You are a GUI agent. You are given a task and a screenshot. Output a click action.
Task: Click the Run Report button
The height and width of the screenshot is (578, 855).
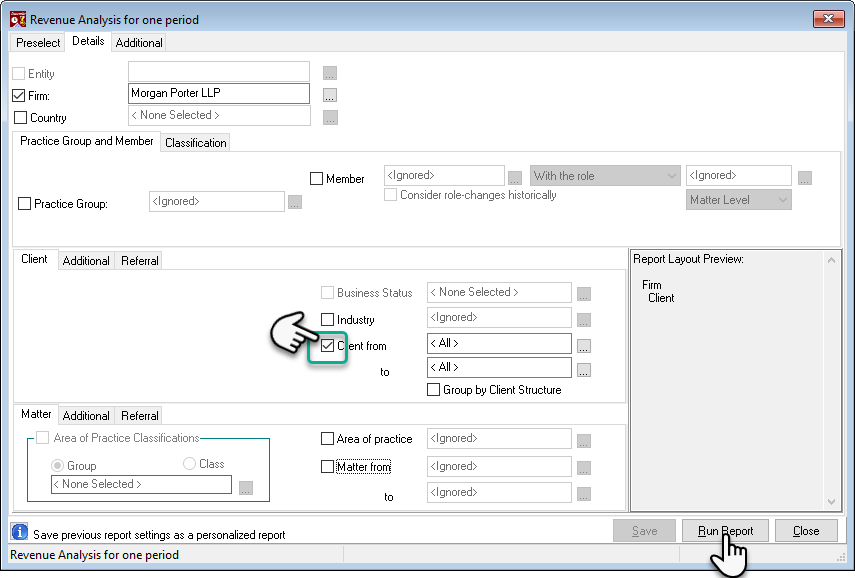725,531
